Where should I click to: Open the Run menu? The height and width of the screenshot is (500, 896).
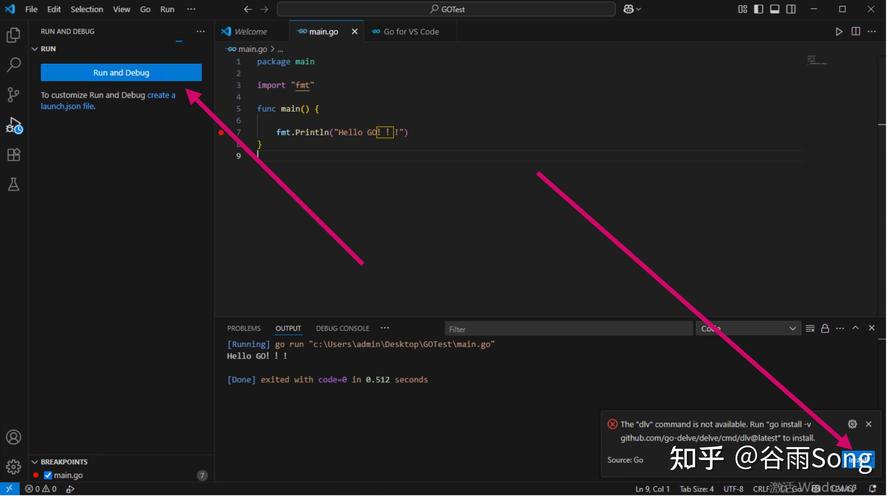click(167, 9)
